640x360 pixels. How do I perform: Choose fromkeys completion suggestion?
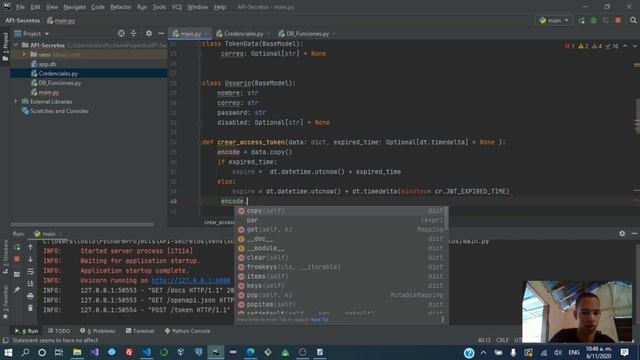pos(340,267)
